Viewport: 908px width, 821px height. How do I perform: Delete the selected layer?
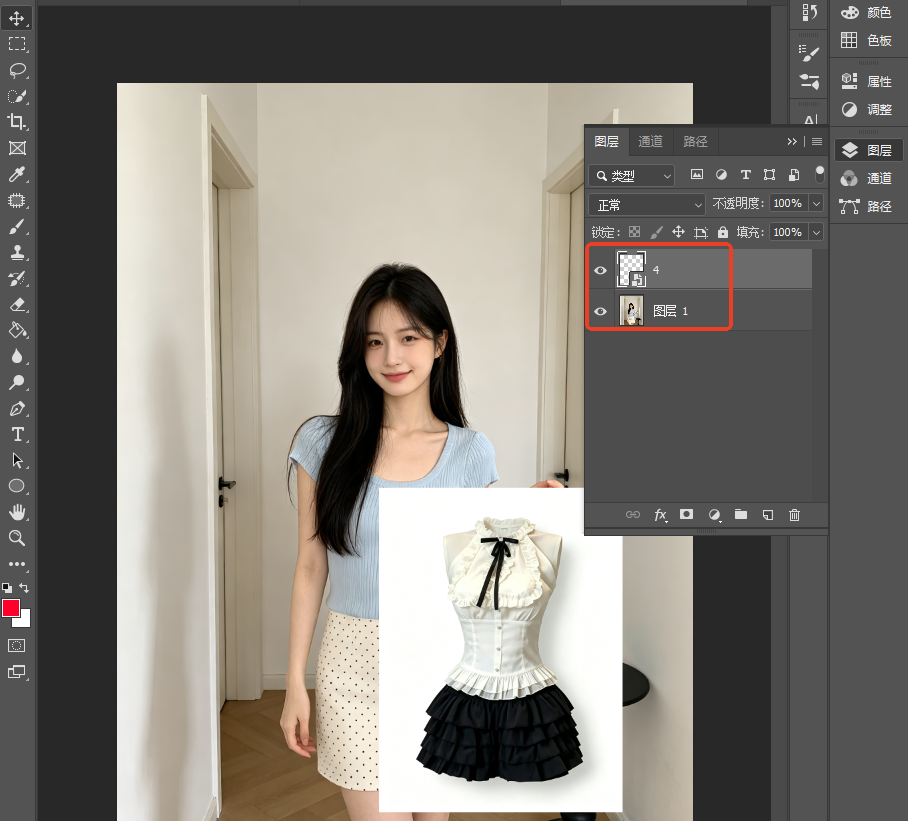click(x=794, y=515)
